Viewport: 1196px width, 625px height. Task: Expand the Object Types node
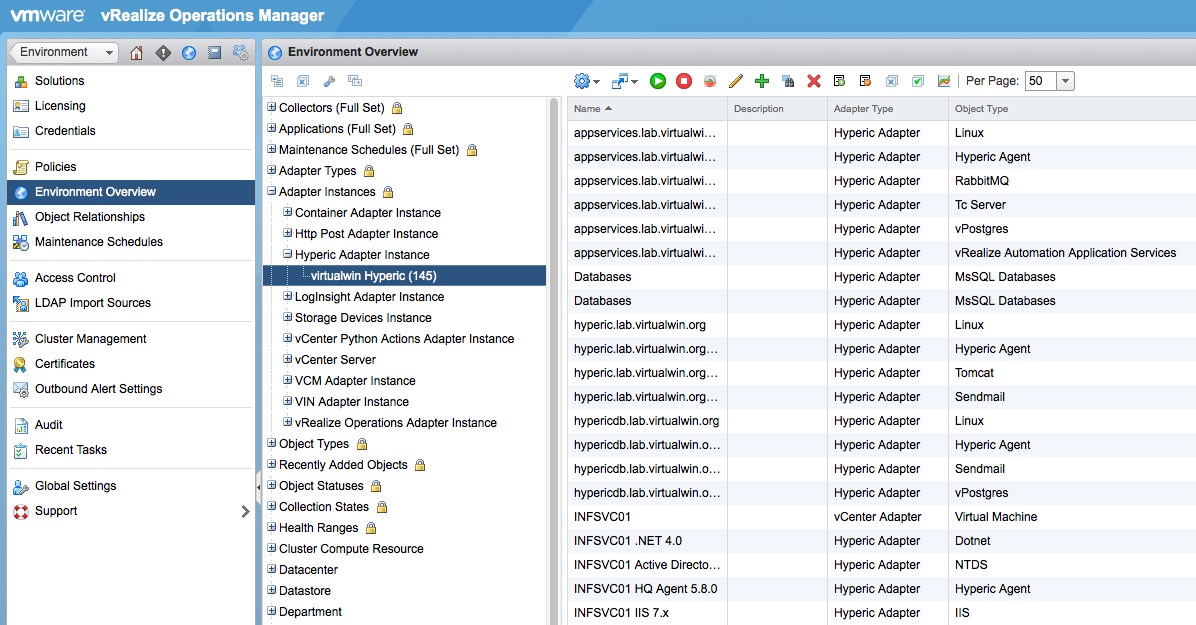[x=272, y=443]
